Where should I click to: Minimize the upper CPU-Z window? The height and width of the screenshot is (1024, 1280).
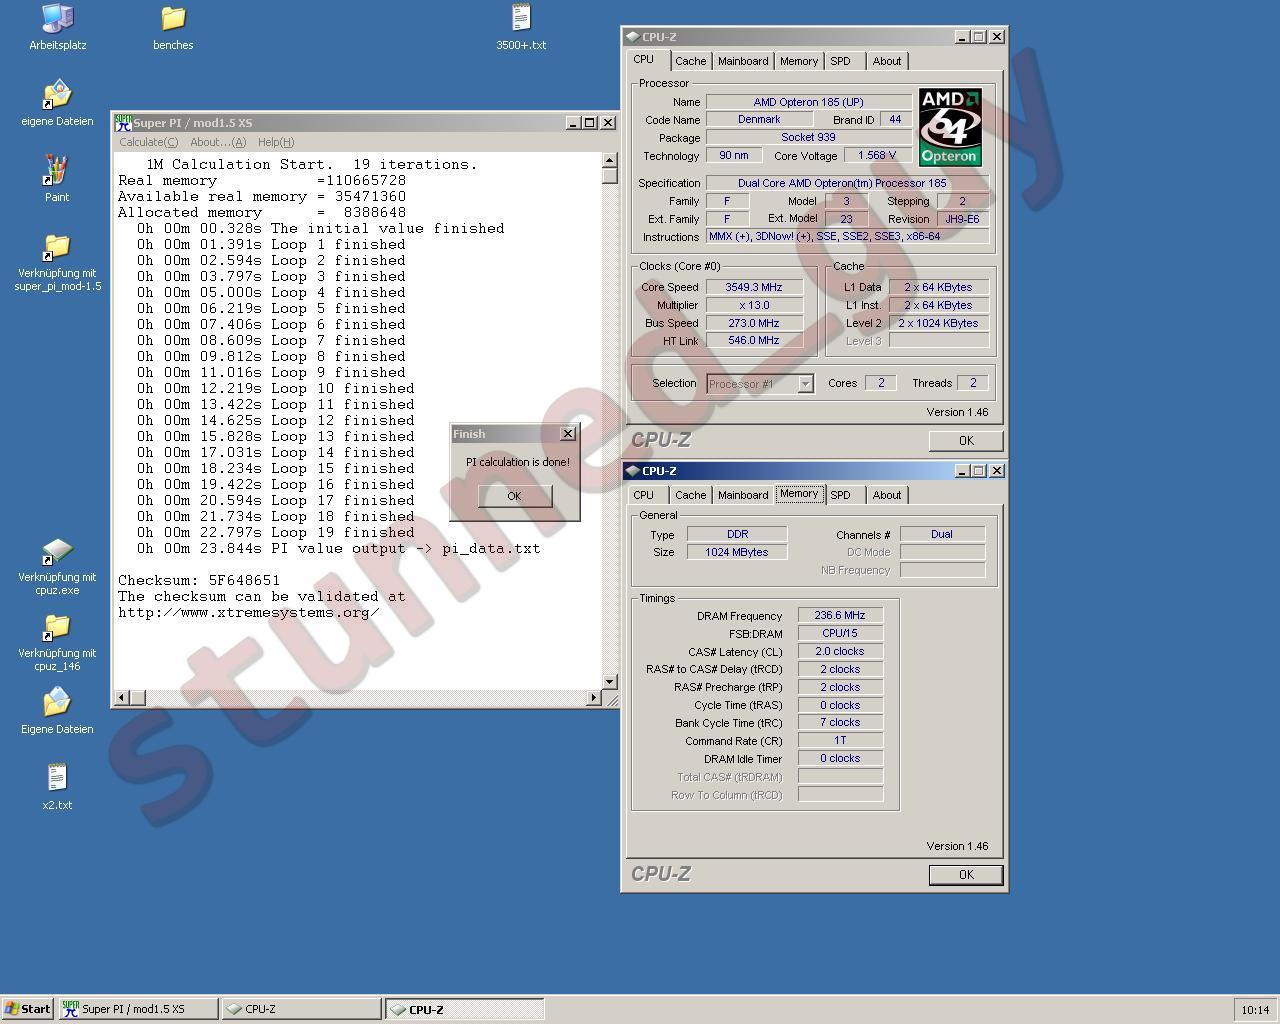962,37
